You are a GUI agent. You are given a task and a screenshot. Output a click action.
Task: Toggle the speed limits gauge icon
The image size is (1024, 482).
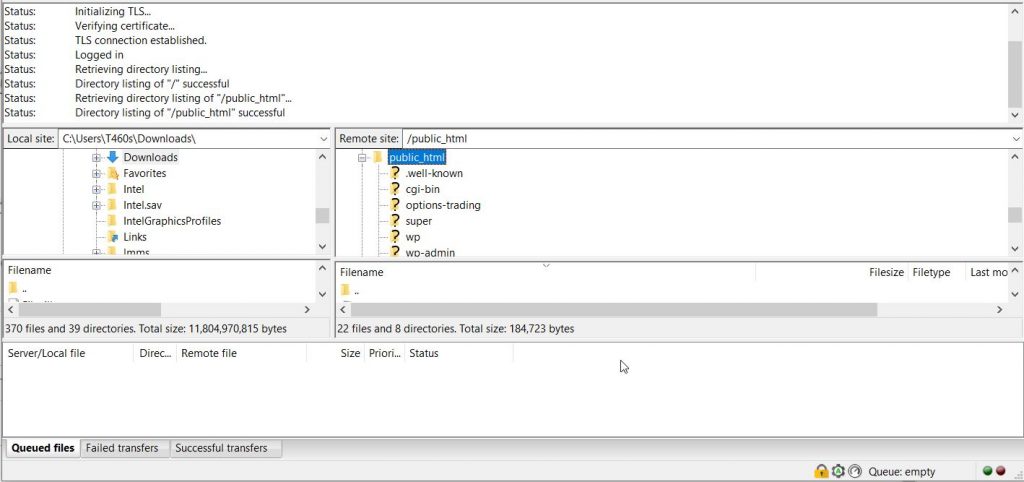[855, 471]
